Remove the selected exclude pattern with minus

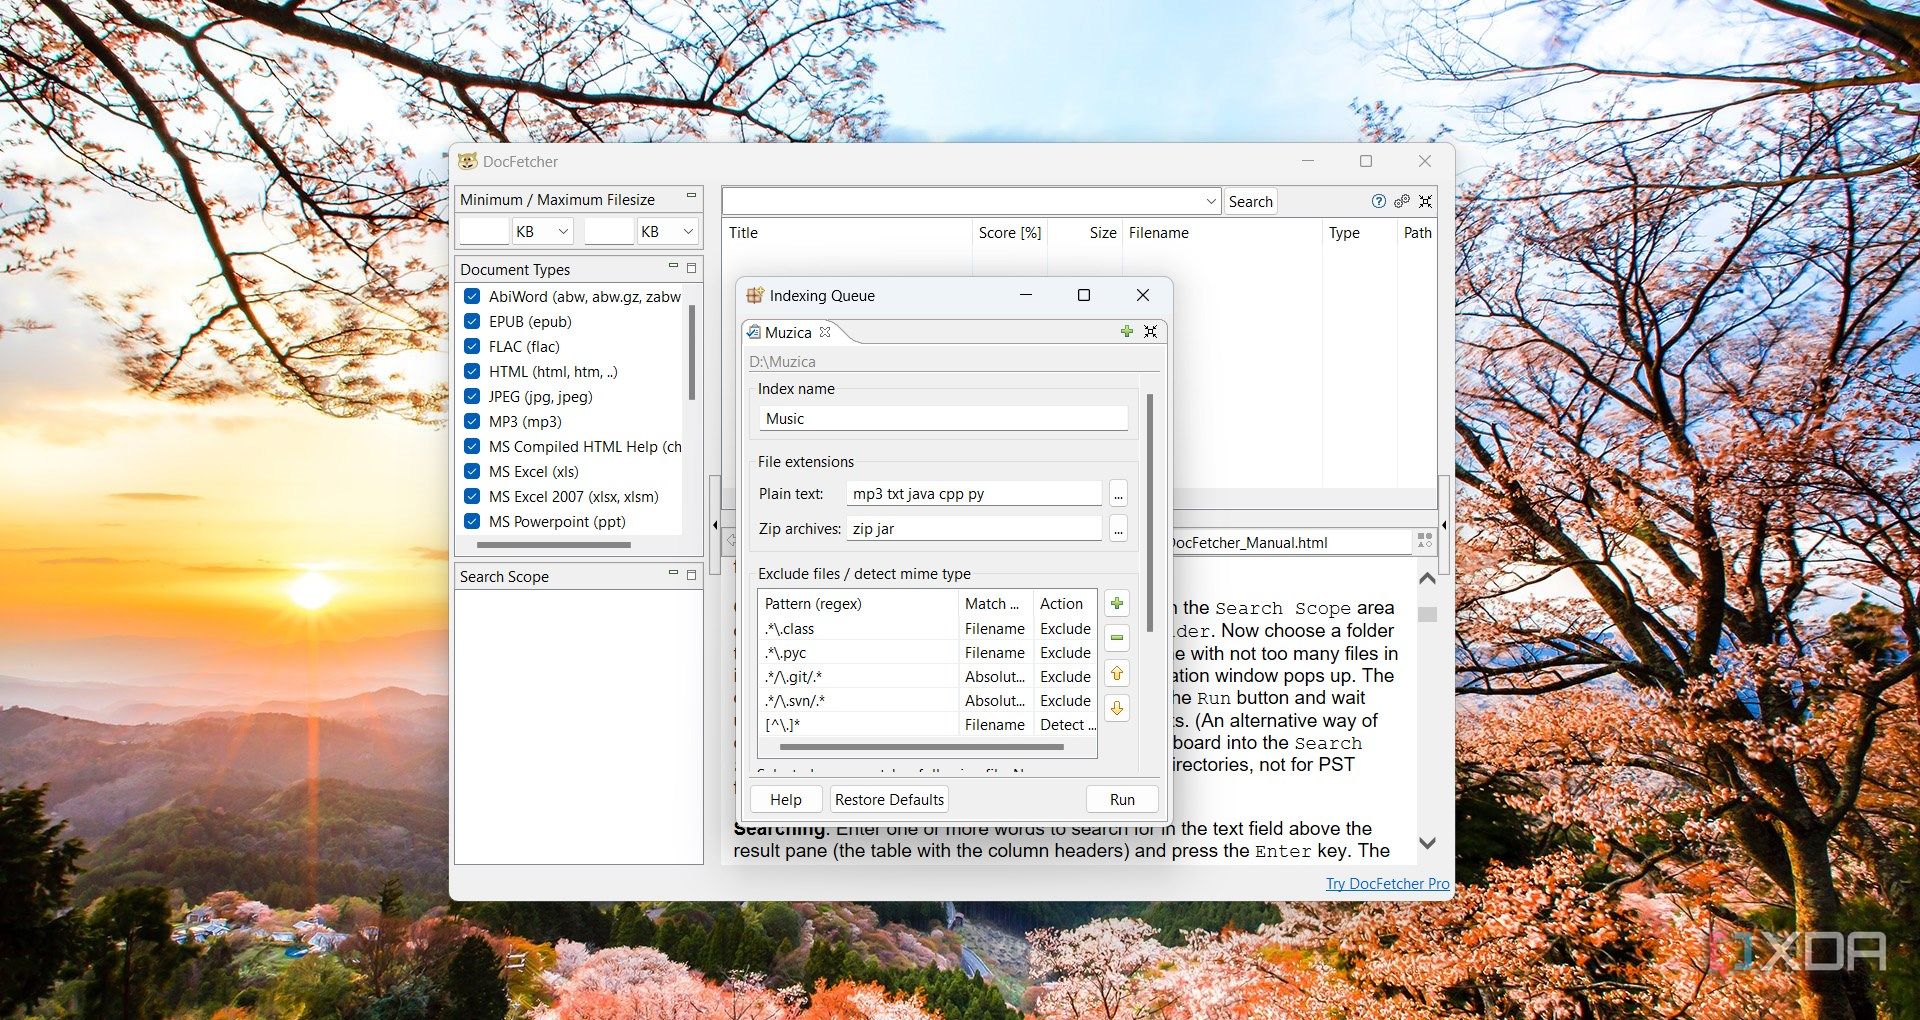pyautogui.click(x=1117, y=638)
